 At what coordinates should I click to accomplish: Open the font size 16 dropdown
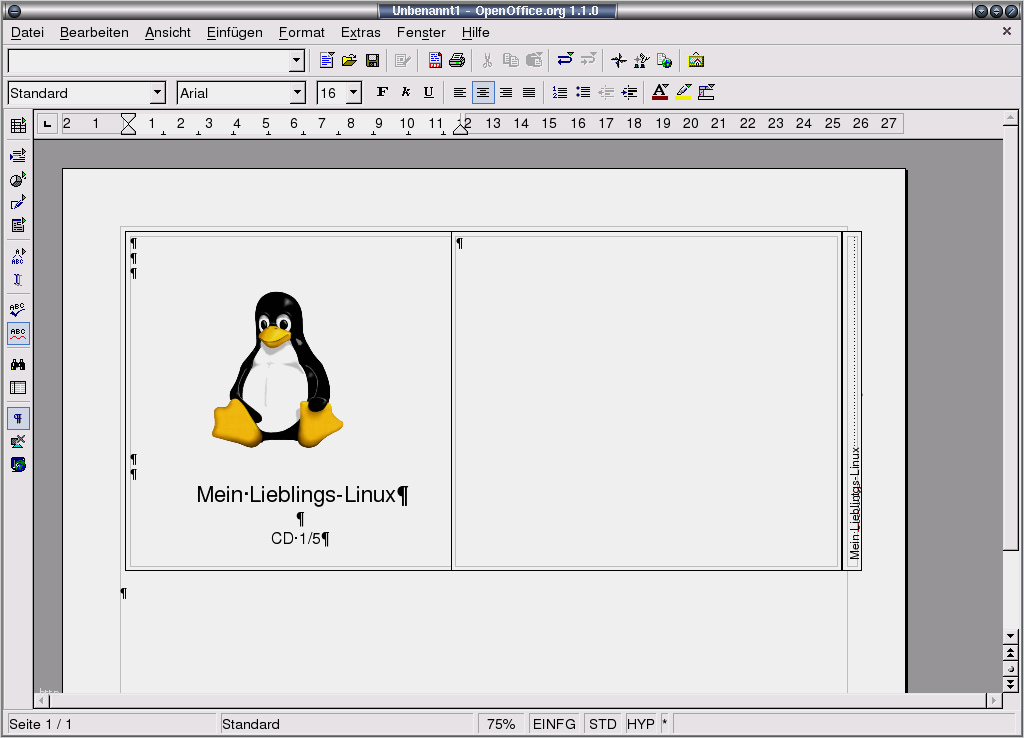pos(353,93)
